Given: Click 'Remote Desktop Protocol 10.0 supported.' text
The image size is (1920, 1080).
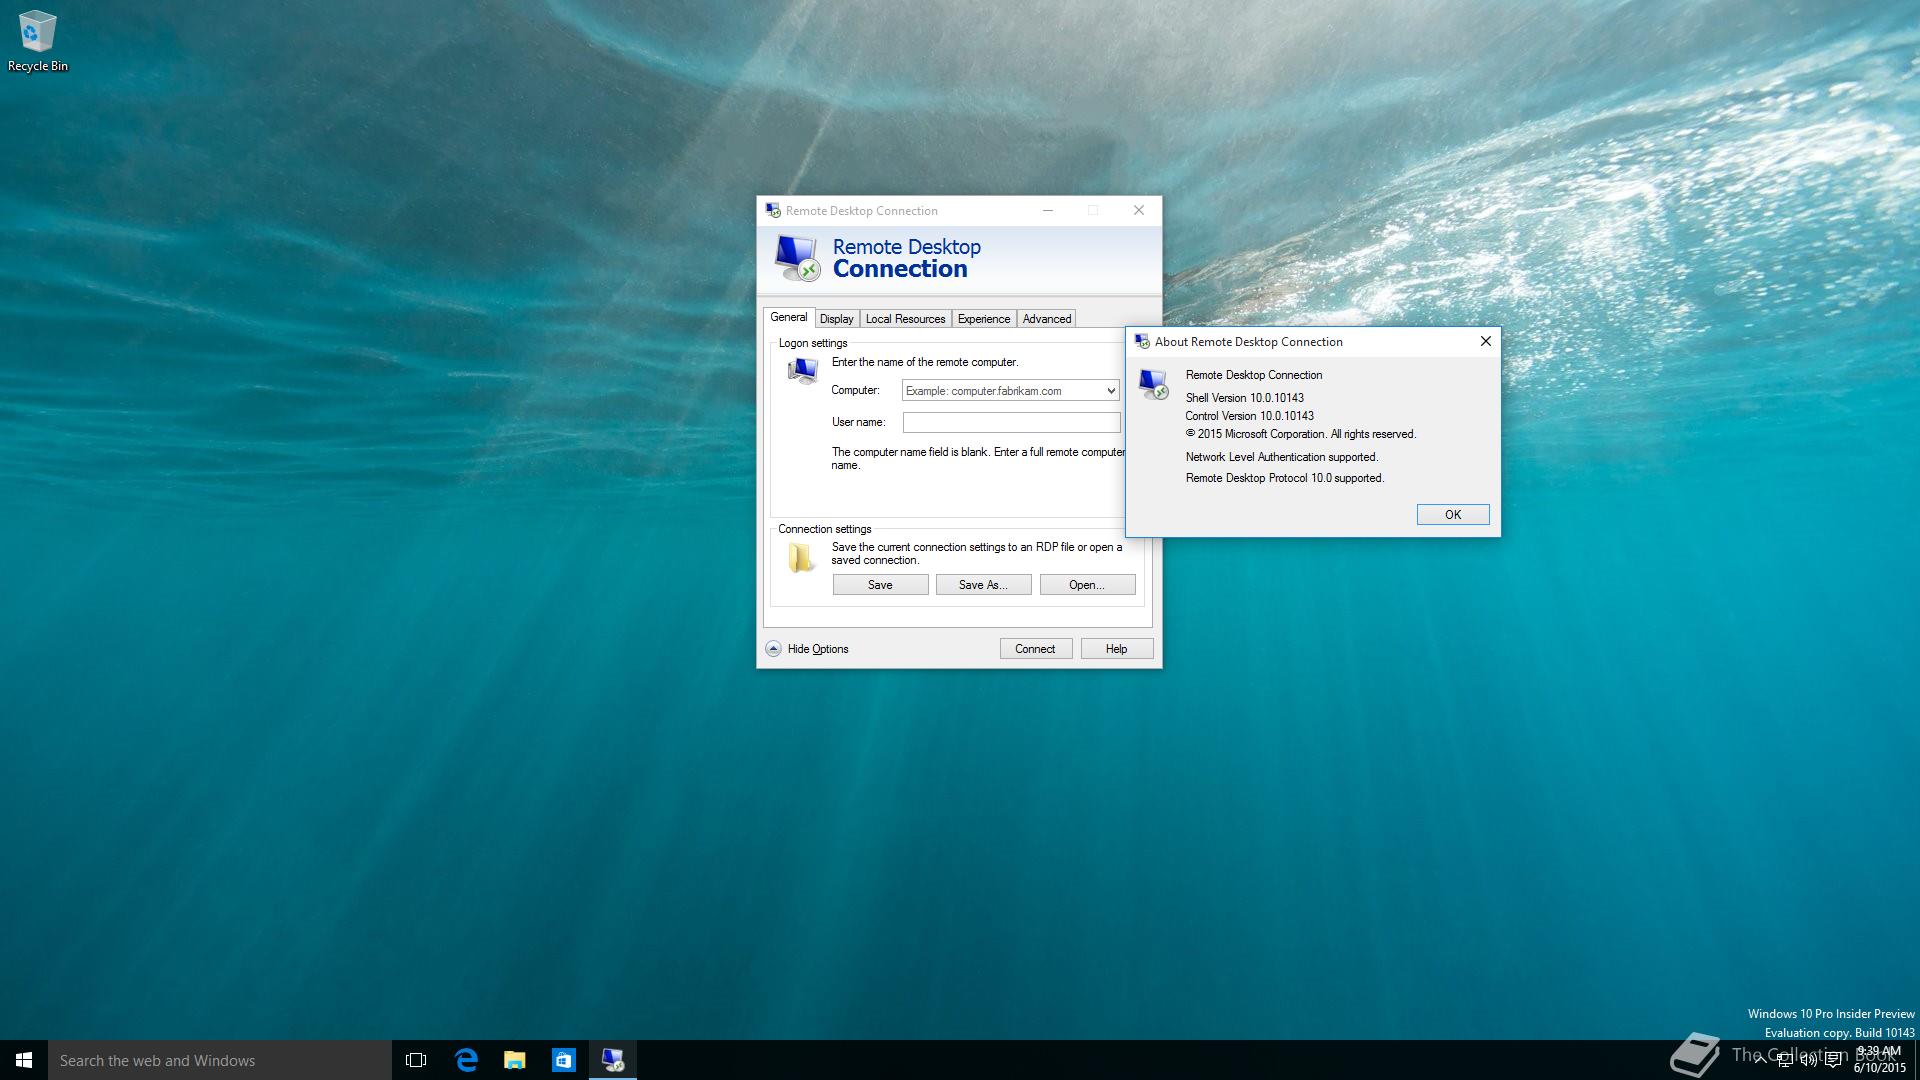Looking at the screenshot, I should (1284, 478).
